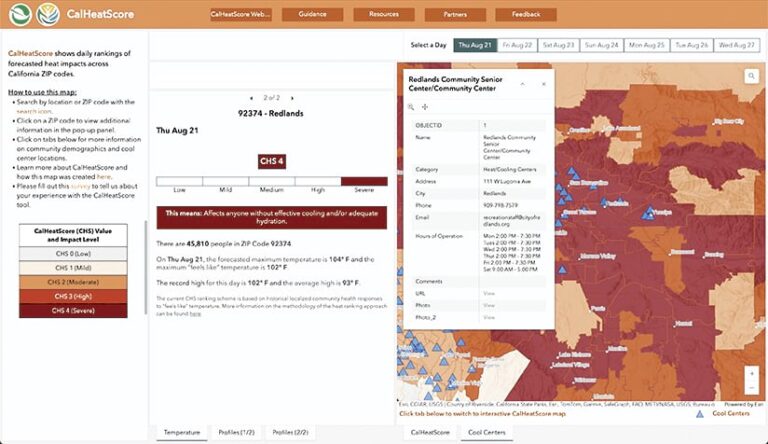The width and height of the screenshot is (768, 444).
Task: Select day Wed Aug 27
Action: [737, 45]
